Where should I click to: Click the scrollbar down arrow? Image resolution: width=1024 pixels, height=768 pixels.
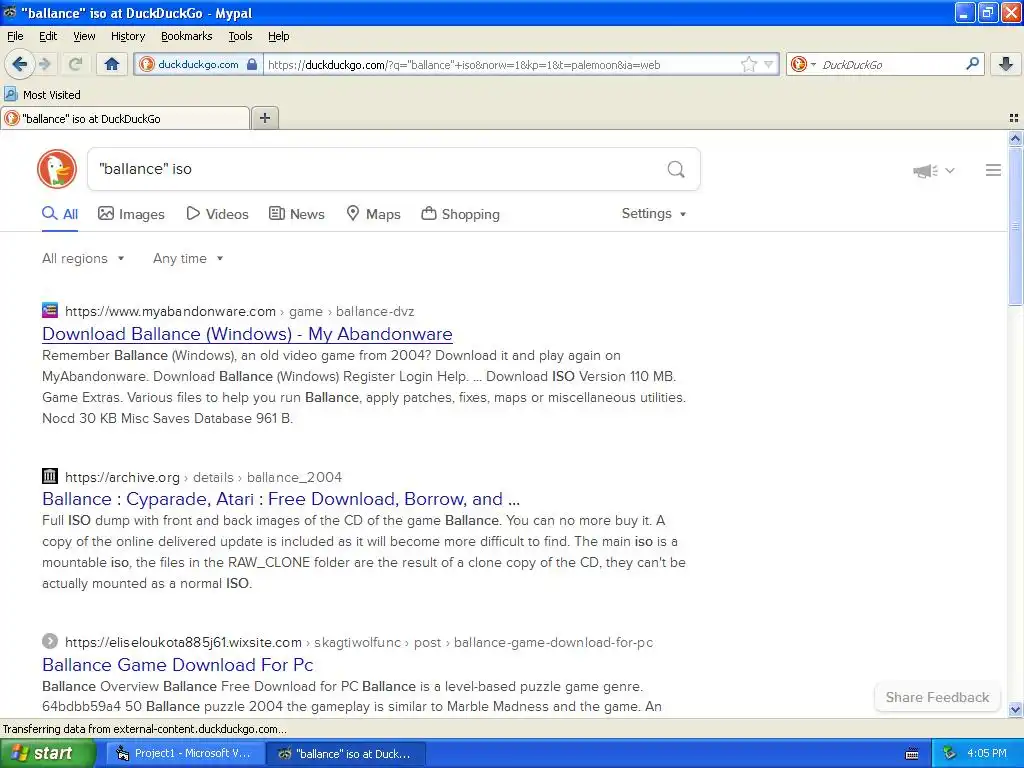coord(1015,709)
